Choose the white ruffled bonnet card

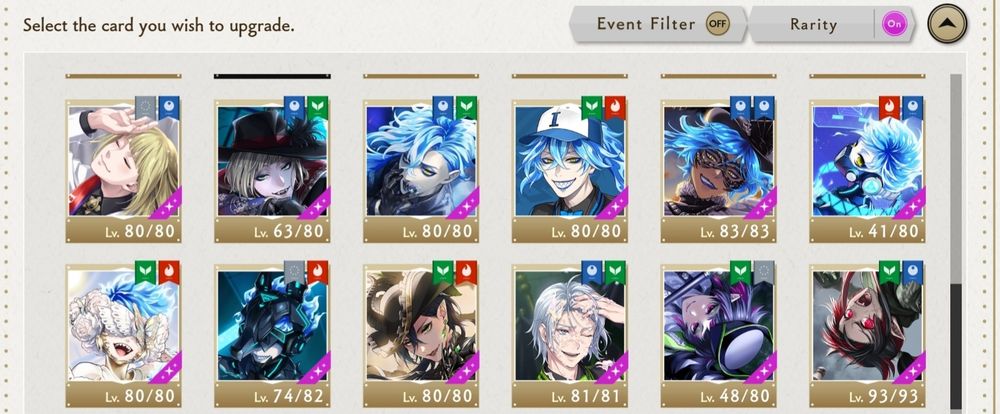click(123, 335)
